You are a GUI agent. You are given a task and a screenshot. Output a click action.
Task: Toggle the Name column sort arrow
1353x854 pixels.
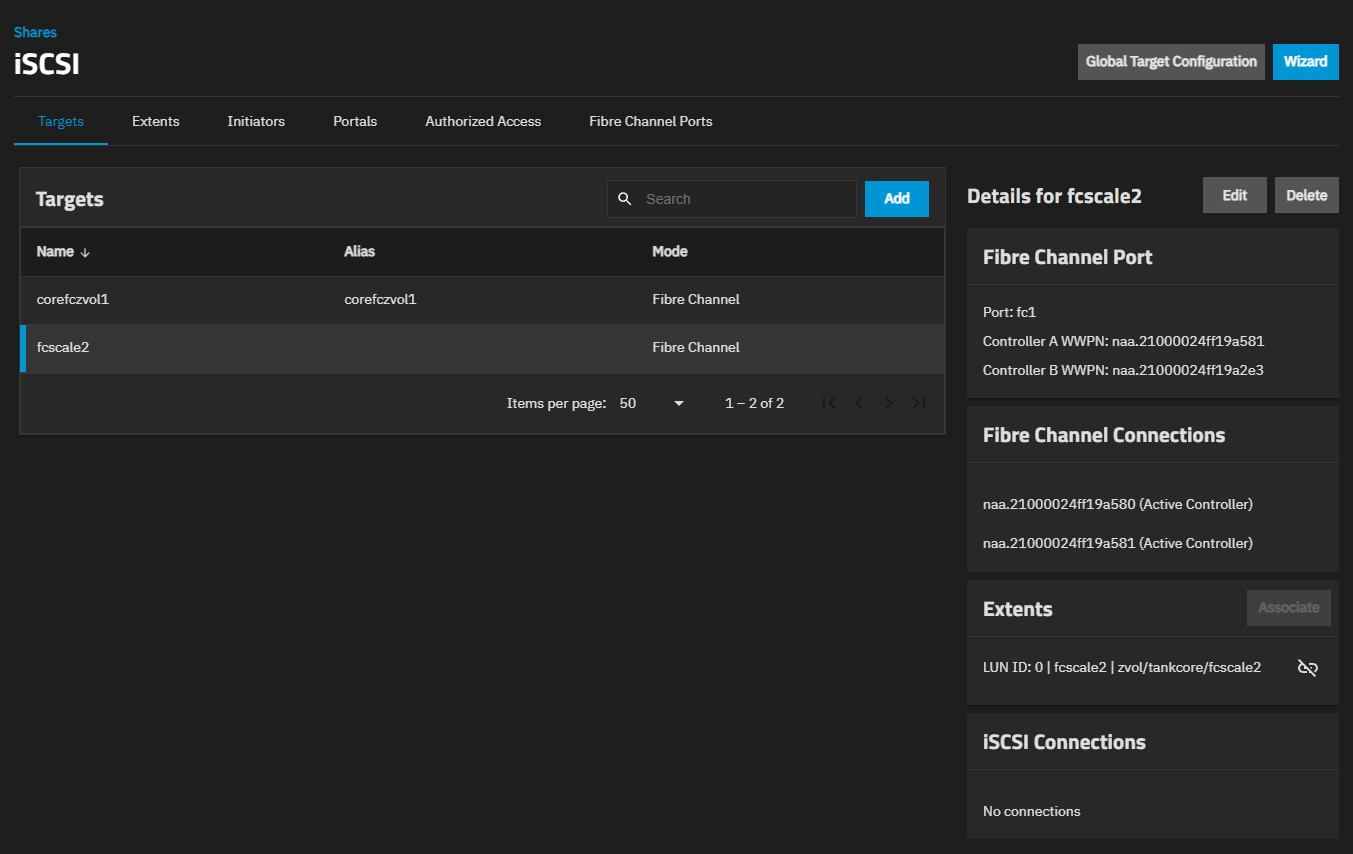(85, 252)
